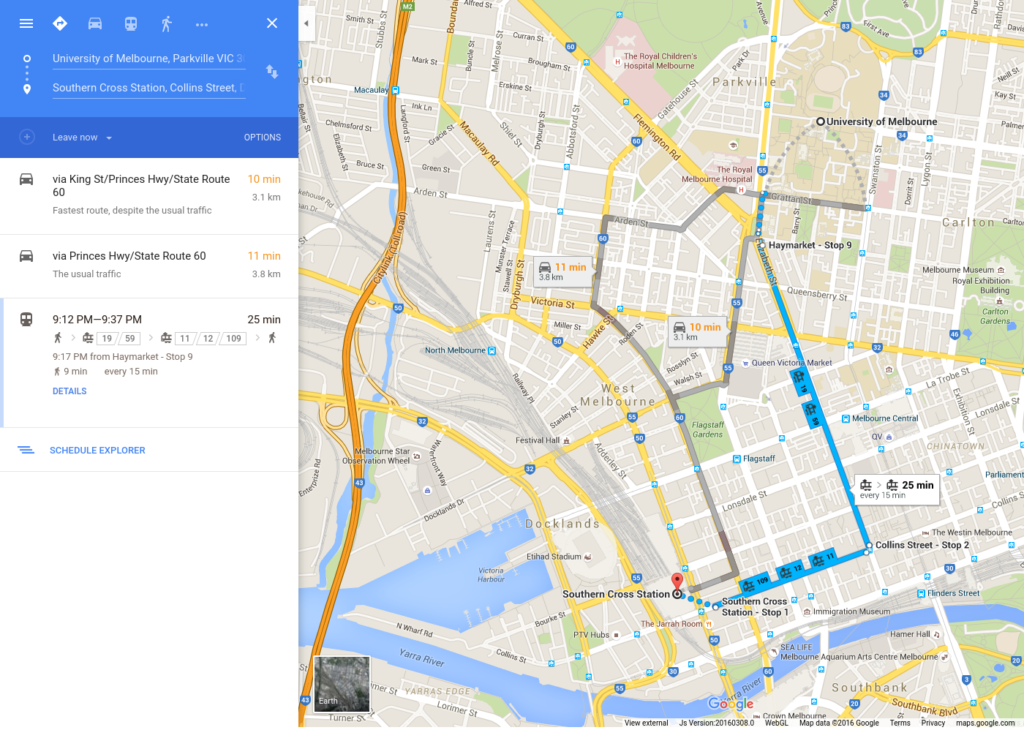1024x730 pixels.
Task: Click the Macaulay train station icon
Action: pyautogui.click(x=395, y=90)
